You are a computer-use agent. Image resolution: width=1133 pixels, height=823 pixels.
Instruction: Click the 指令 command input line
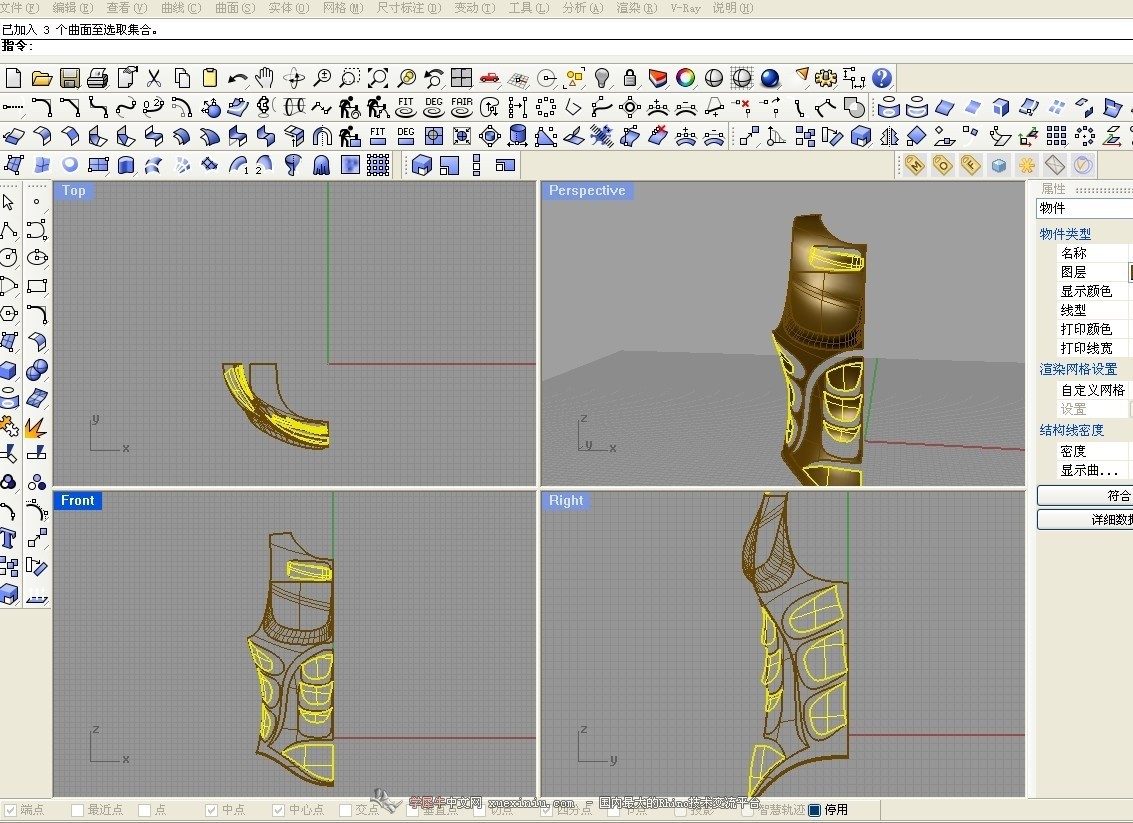pos(566,47)
